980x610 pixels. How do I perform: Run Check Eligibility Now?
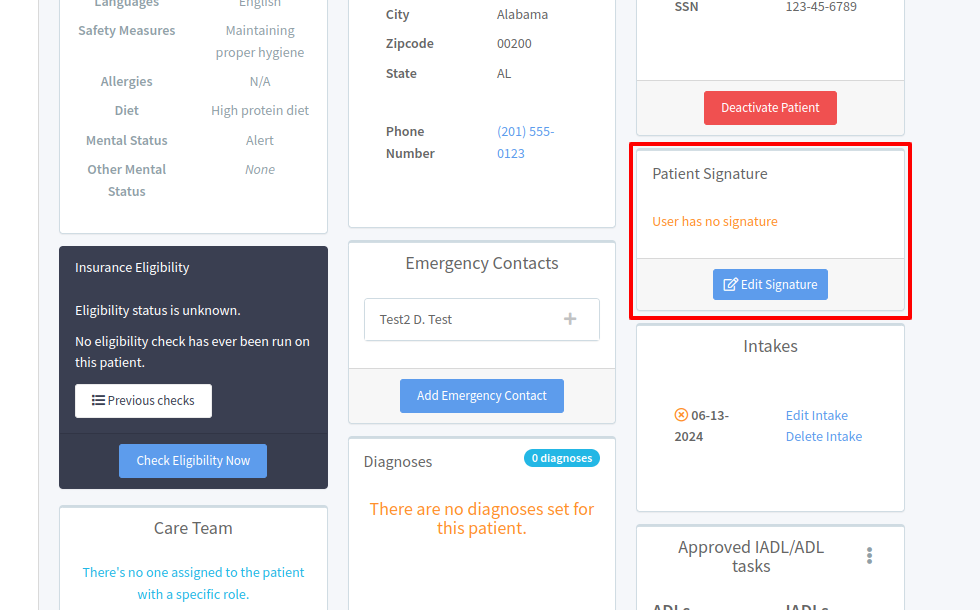tap(193, 461)
